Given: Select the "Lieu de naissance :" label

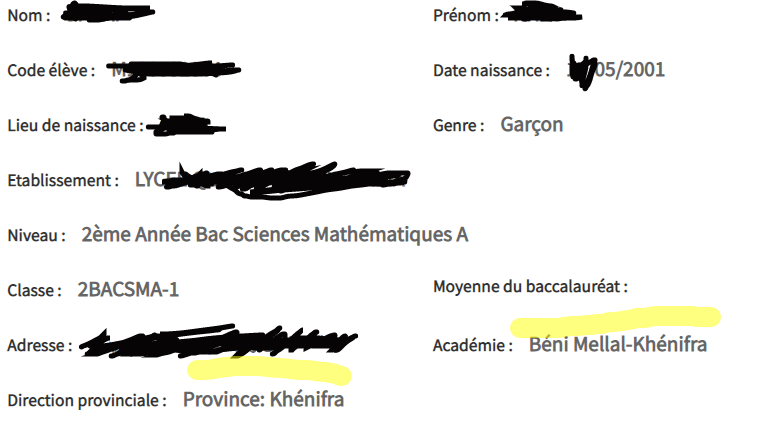Looking at the screenshot, I should (x=75, y=126).
